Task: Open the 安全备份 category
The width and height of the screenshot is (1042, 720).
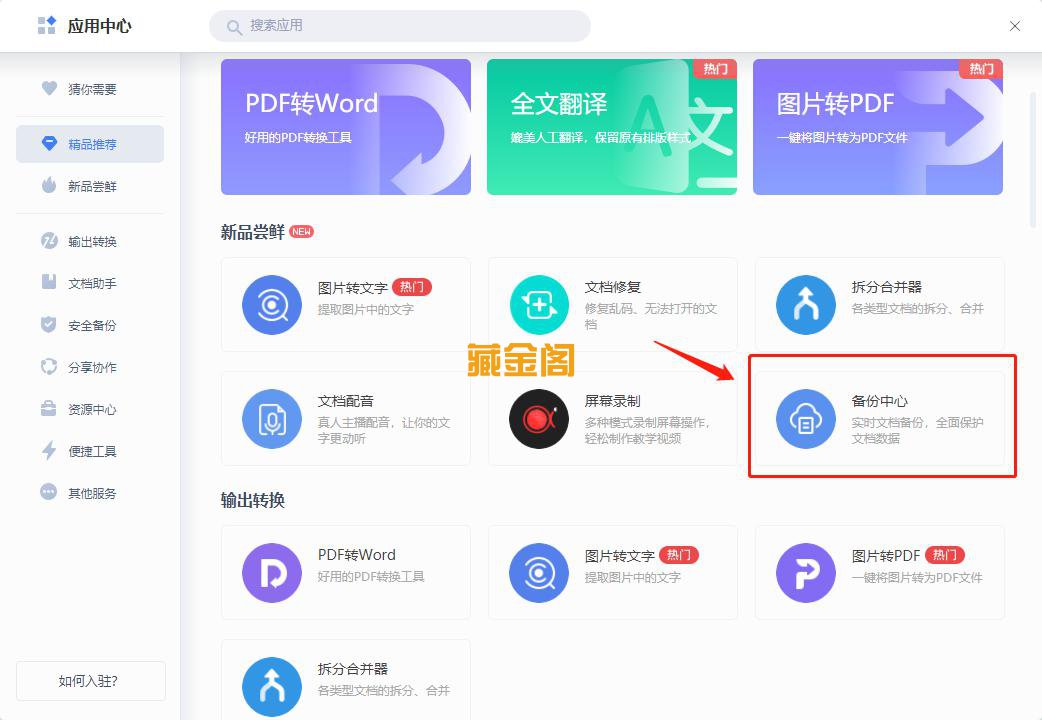Action: [90, 324]
